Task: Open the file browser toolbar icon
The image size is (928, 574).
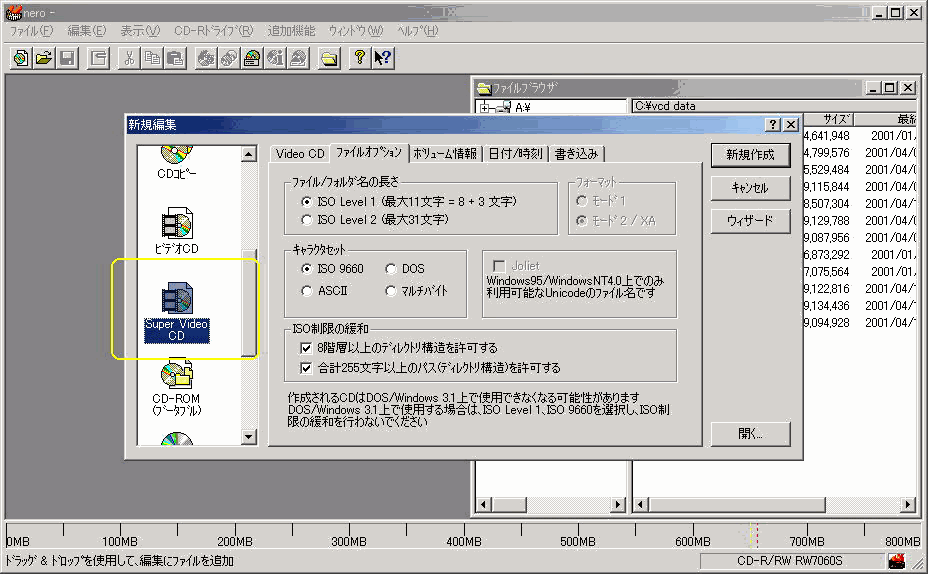Action: pos(329,58)
